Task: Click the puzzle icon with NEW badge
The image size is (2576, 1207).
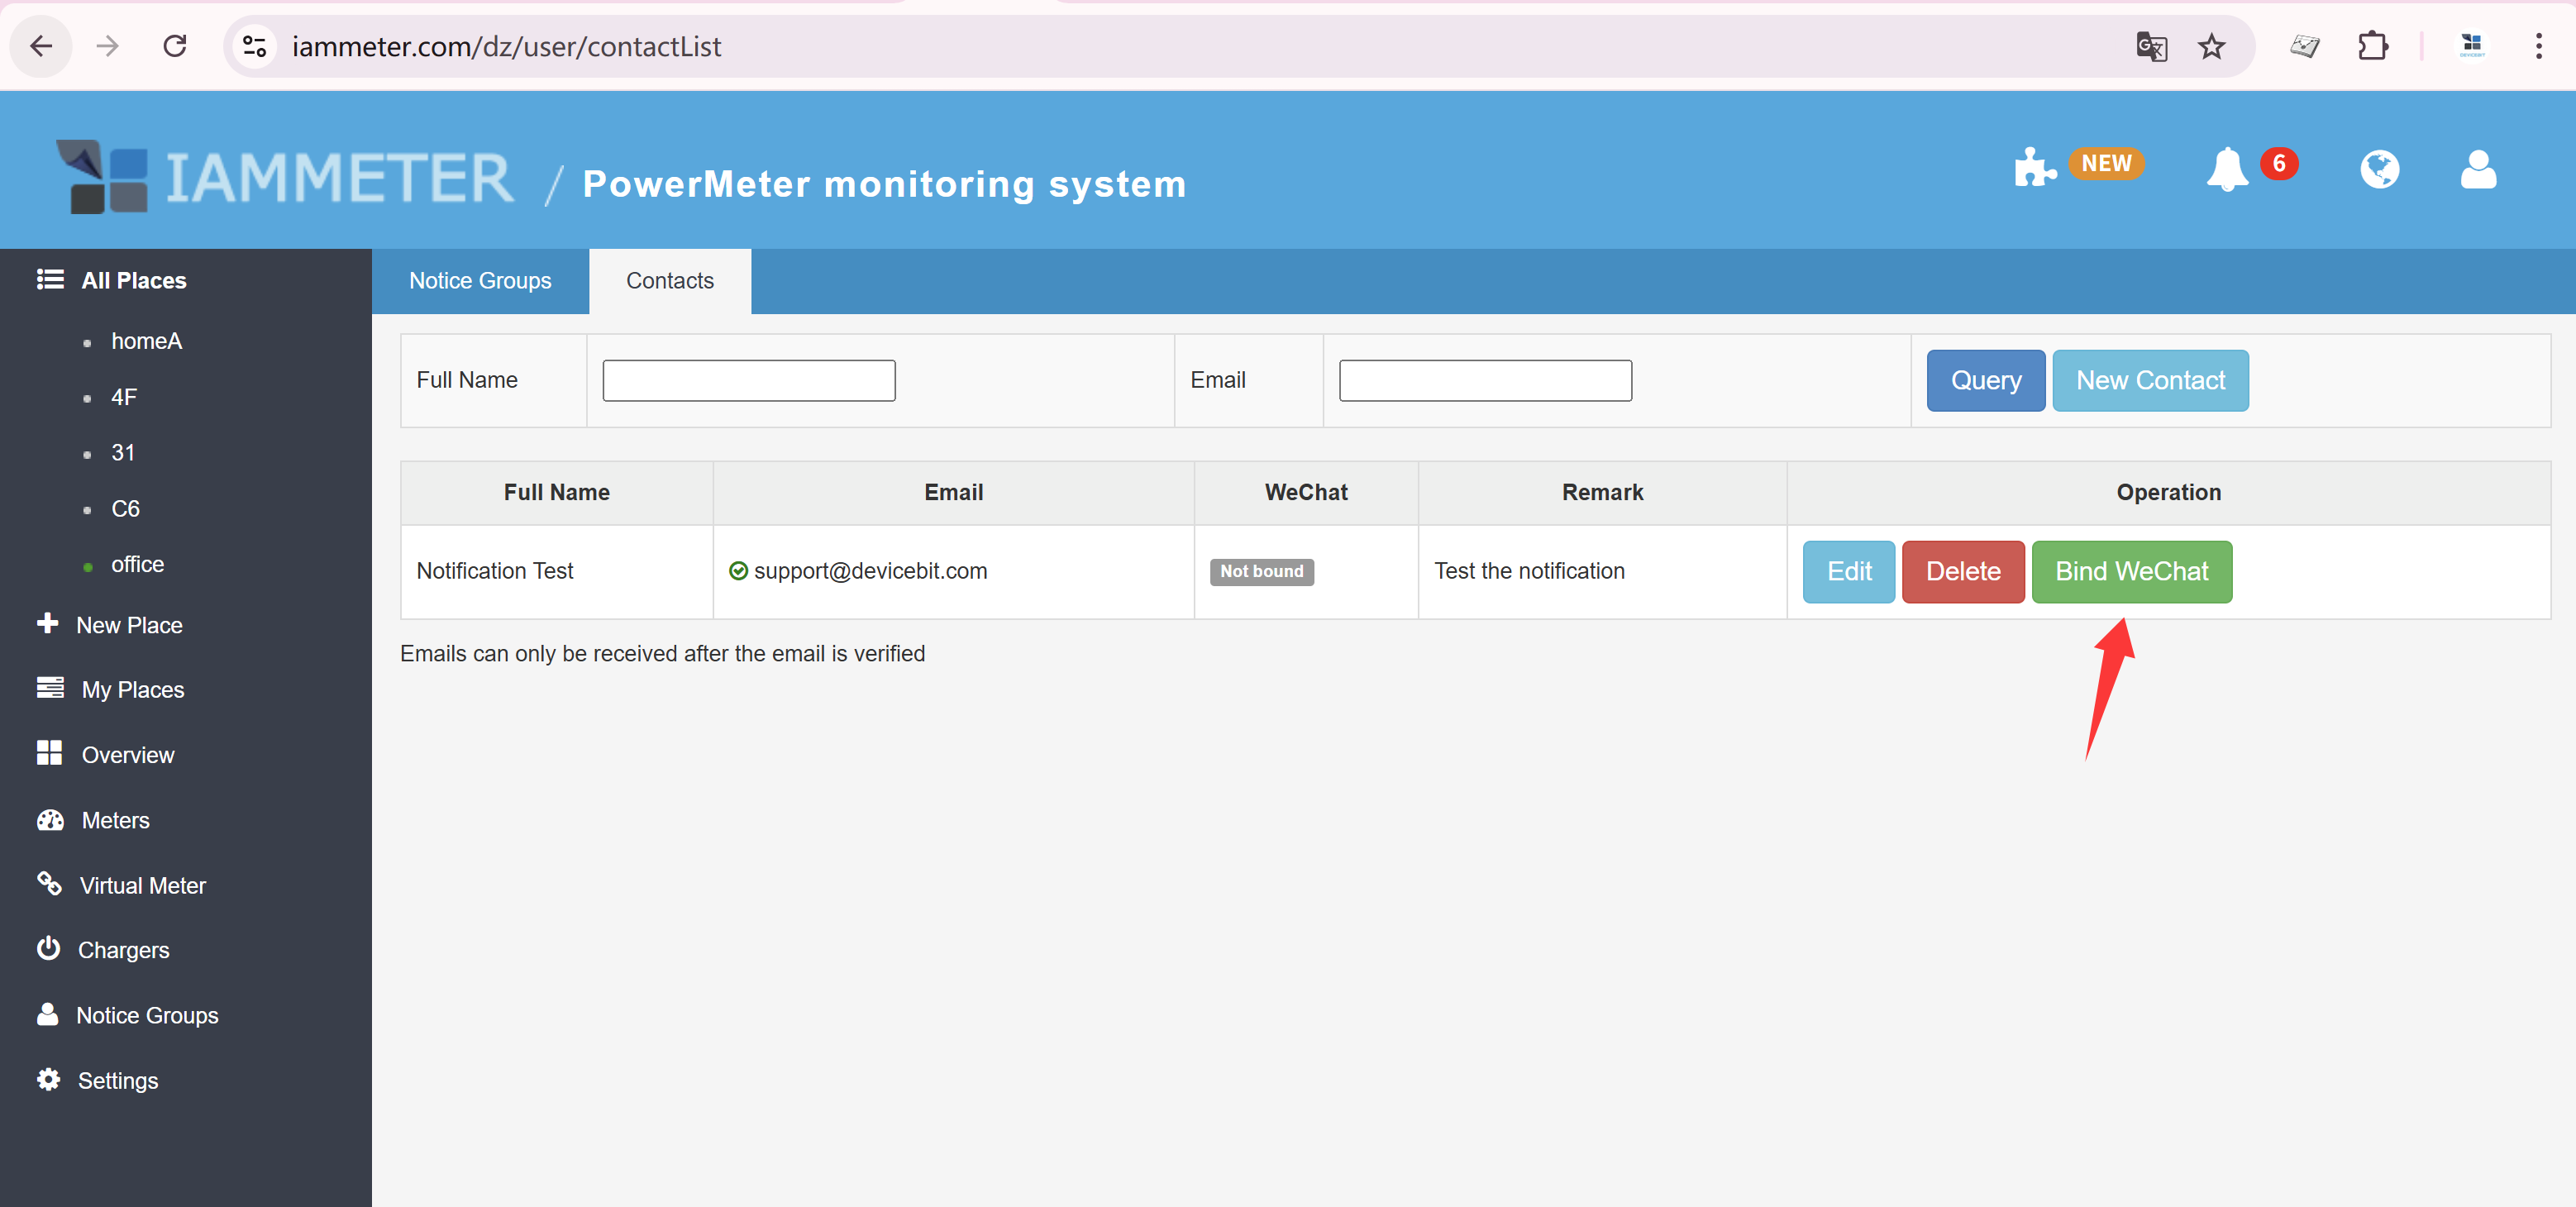Action: 2035,168
